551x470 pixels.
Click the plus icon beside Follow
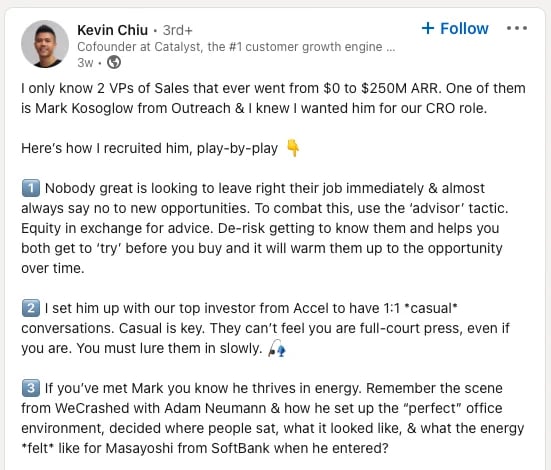[428, 28]
